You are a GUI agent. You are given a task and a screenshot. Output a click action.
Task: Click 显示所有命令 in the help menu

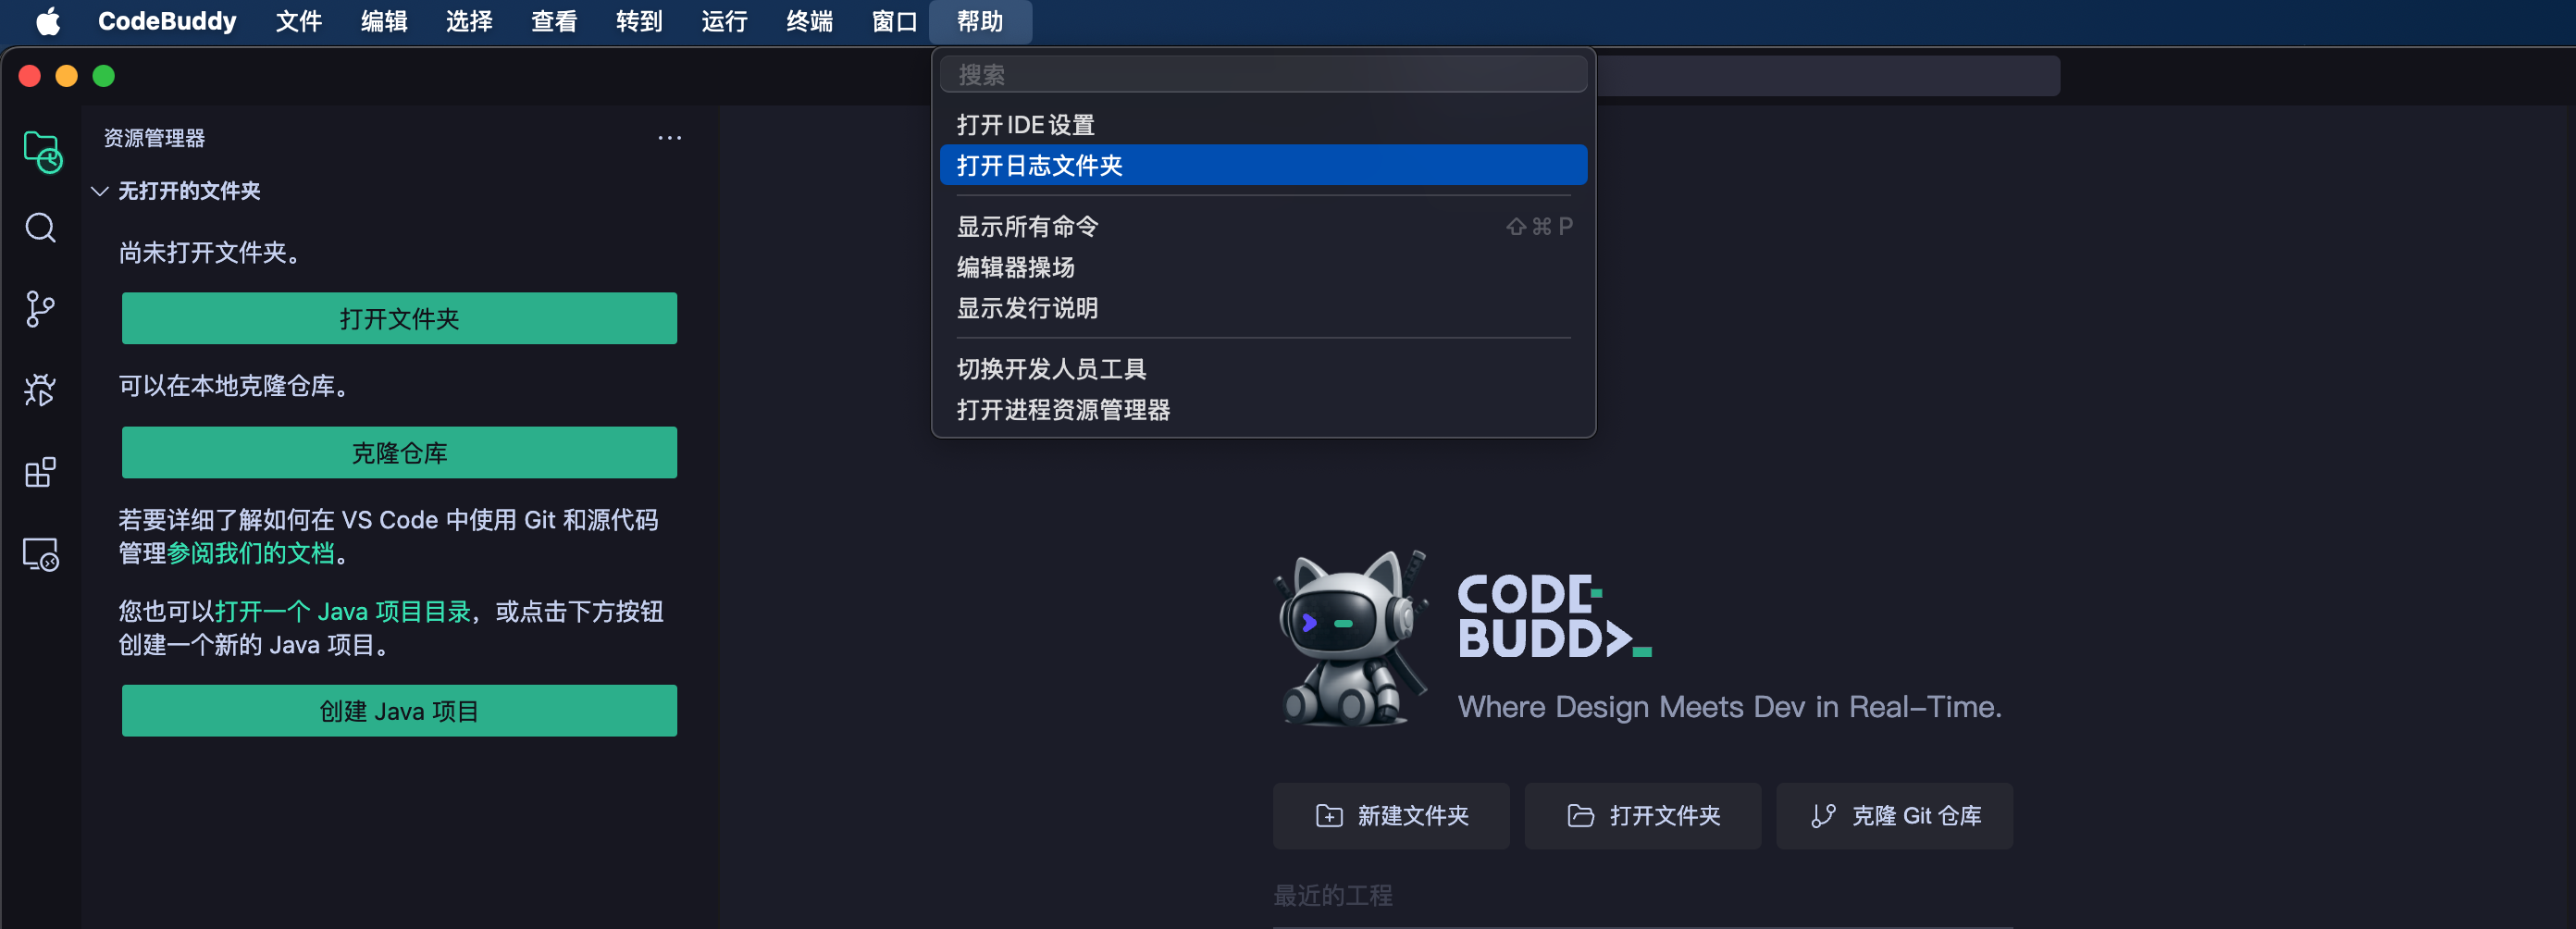[1027, 227]
